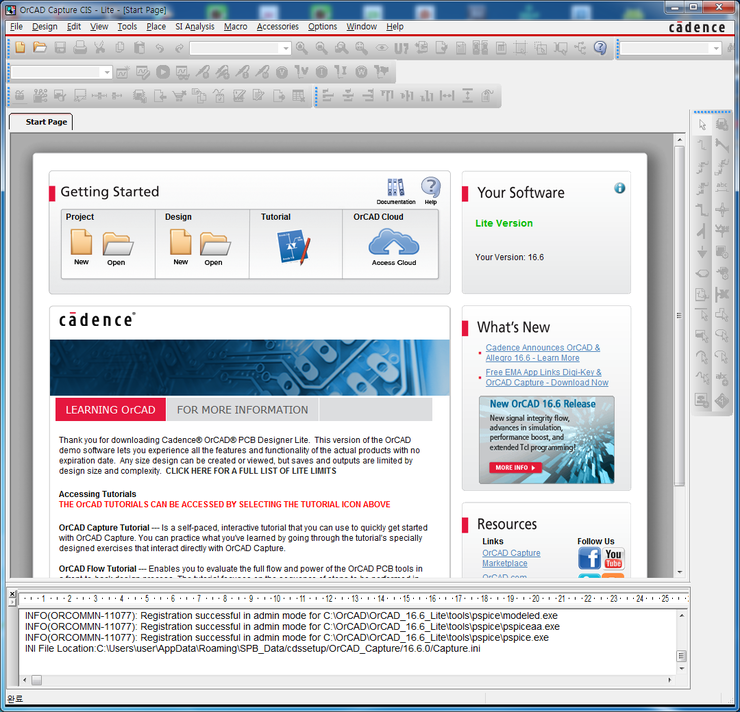Screen dimensions: 740x712
Task: Expand the part selection combo box in top toolbar
Action: (x=286, y=48)
